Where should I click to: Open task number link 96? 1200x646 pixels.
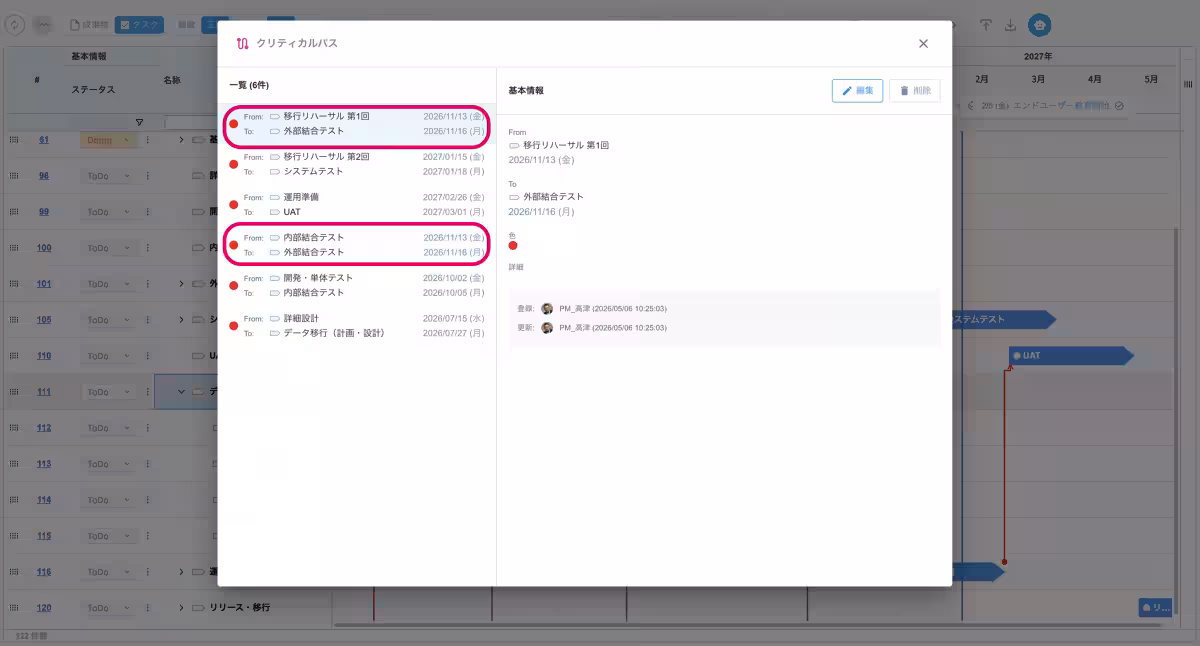point(44,176)
